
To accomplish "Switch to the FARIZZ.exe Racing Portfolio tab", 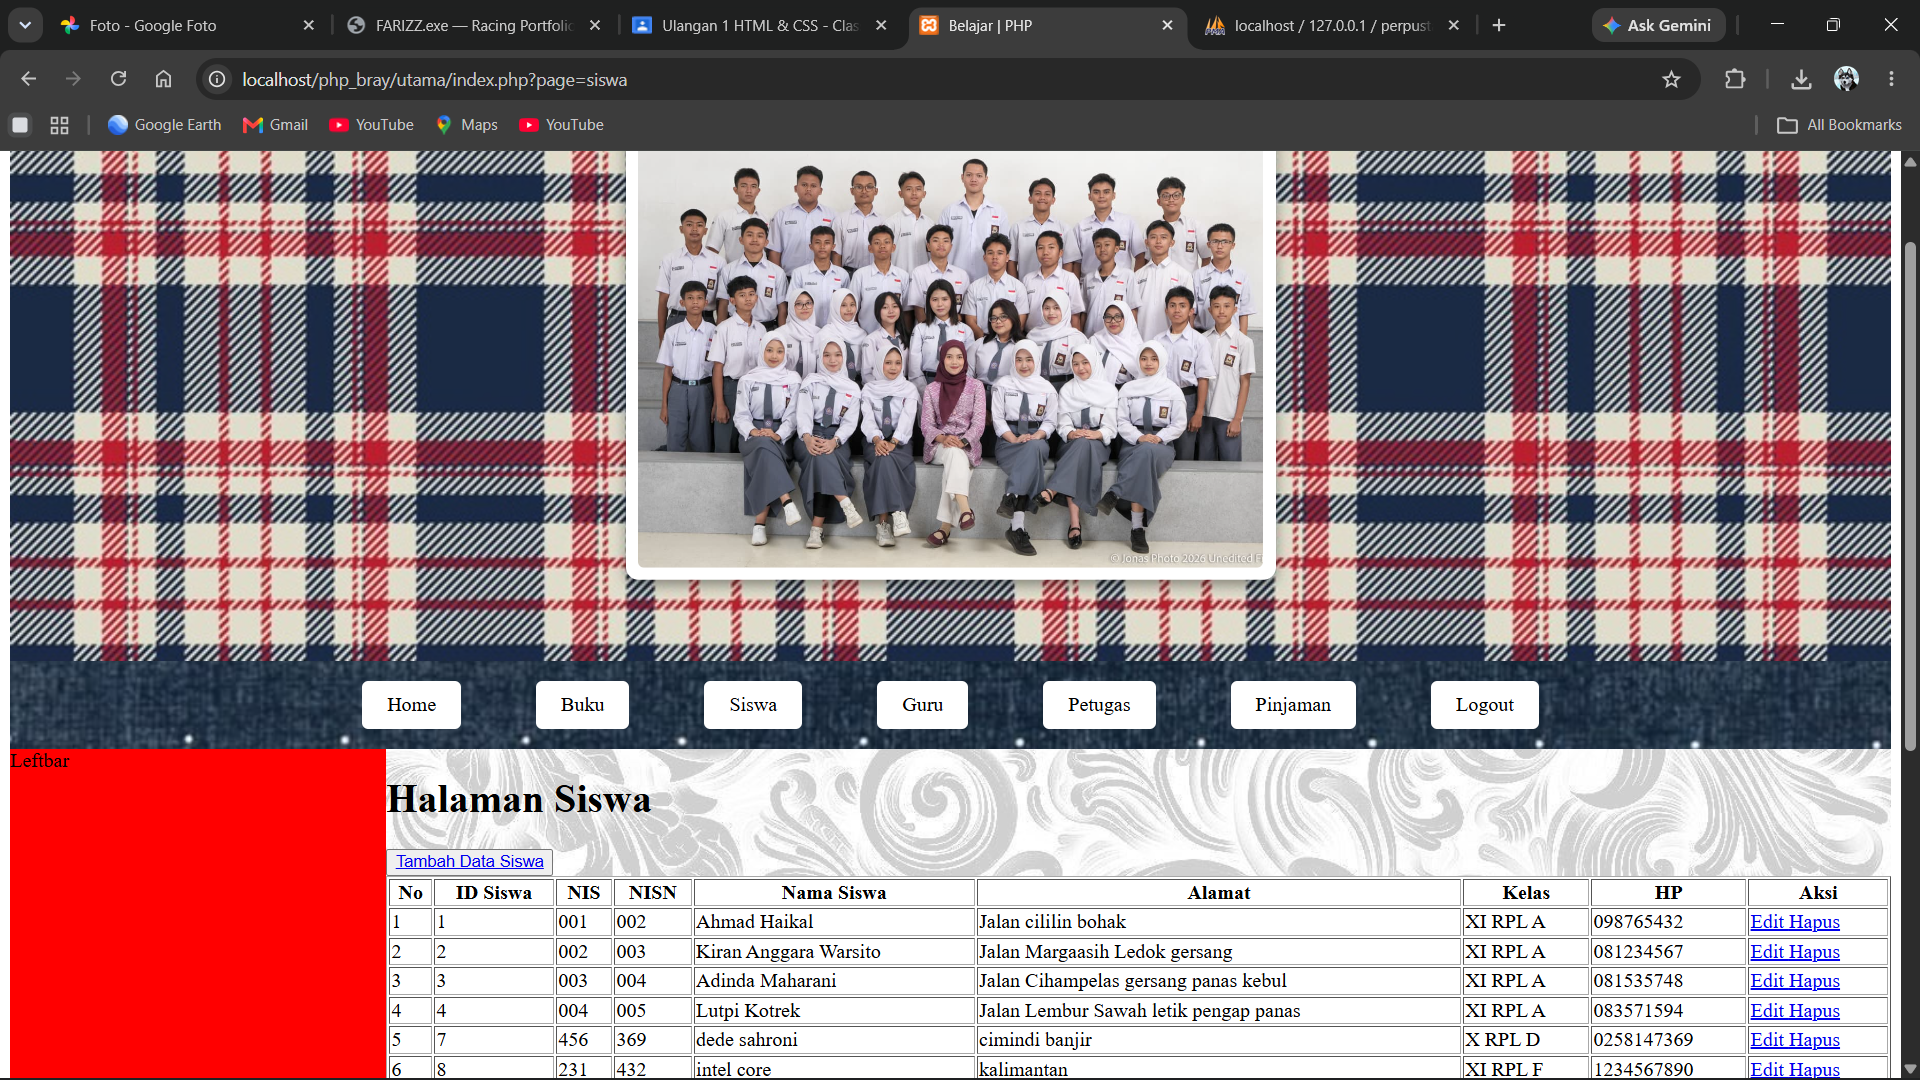I will [473, 26].
